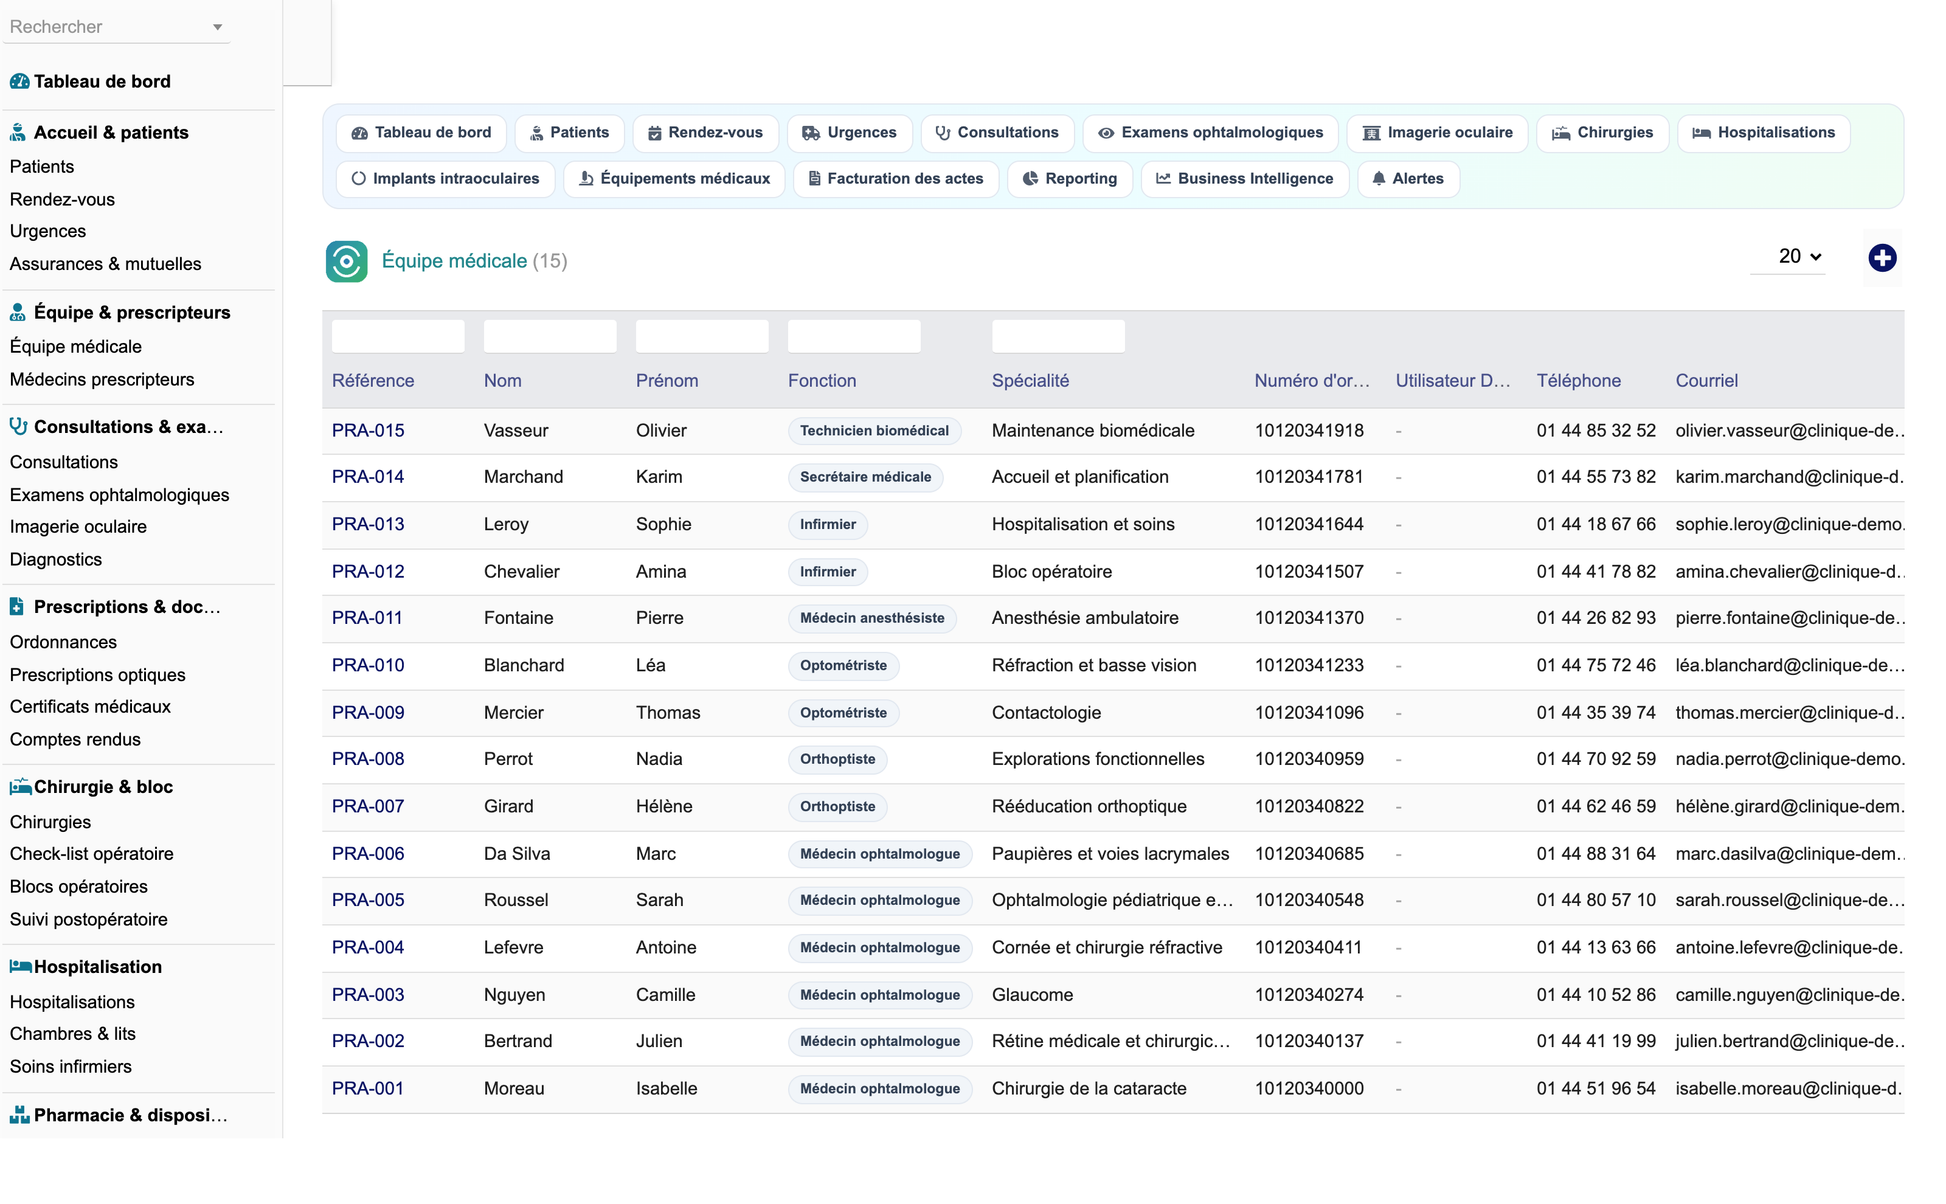Click the imaging icon on Imagerie oculaire
This screenshot has height=1204, width=1946.
[x=1371, y=132]
